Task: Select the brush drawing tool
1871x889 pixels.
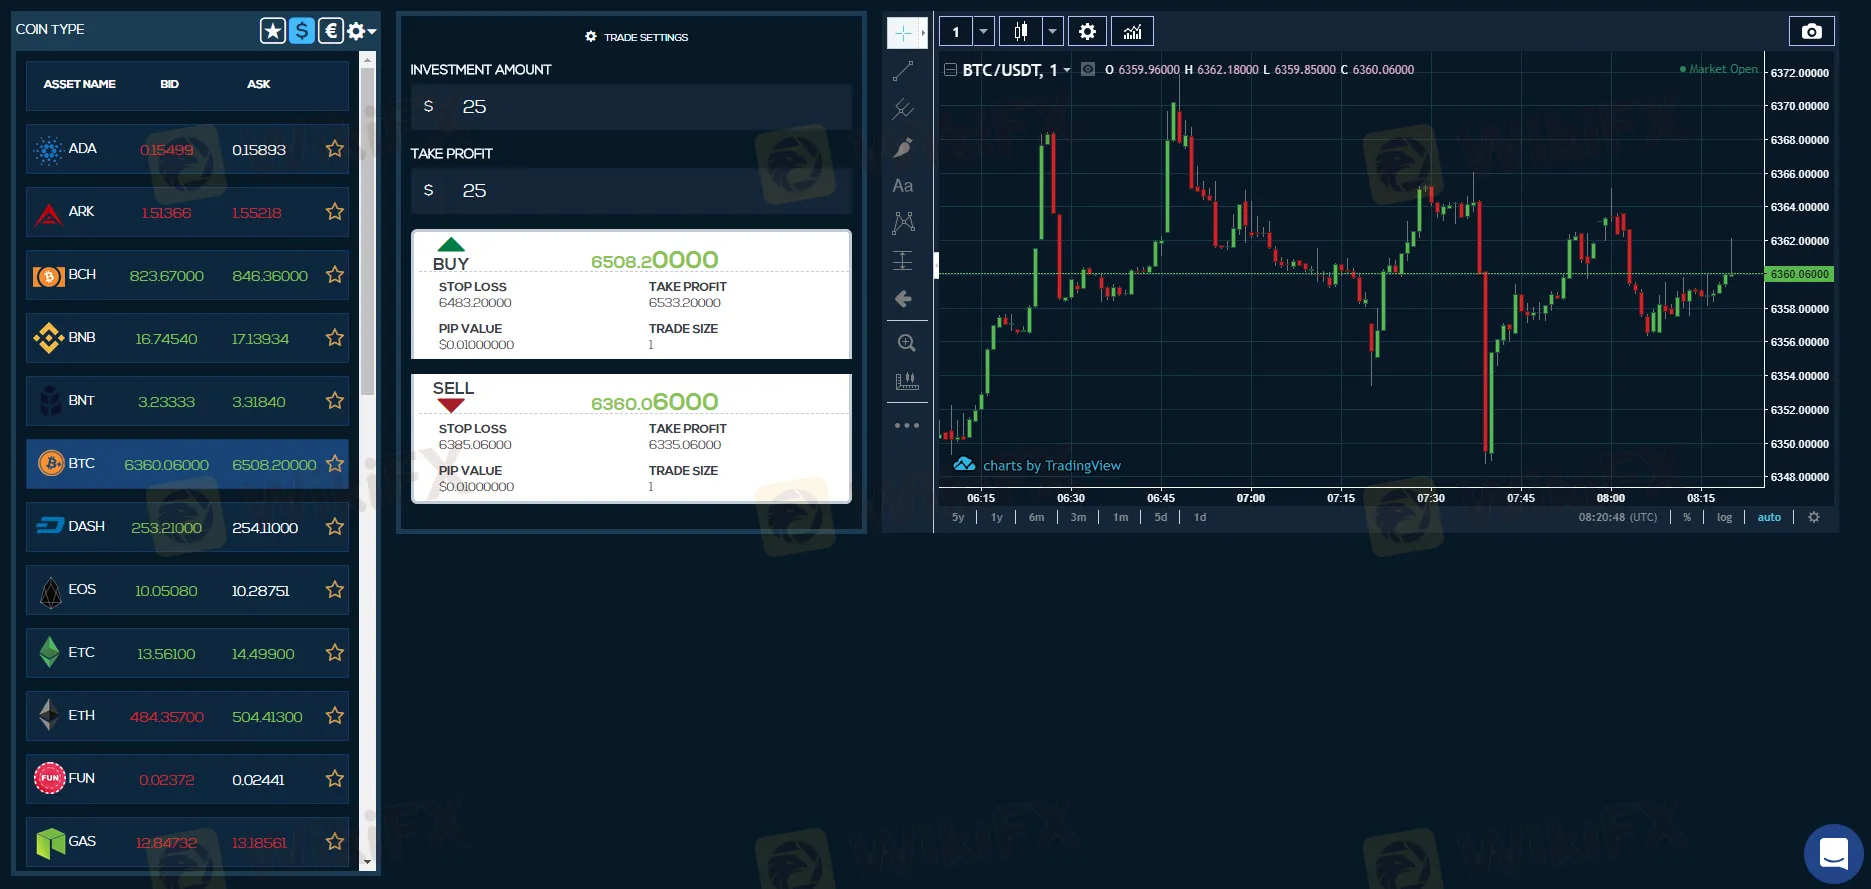Action: pos(903,148)
